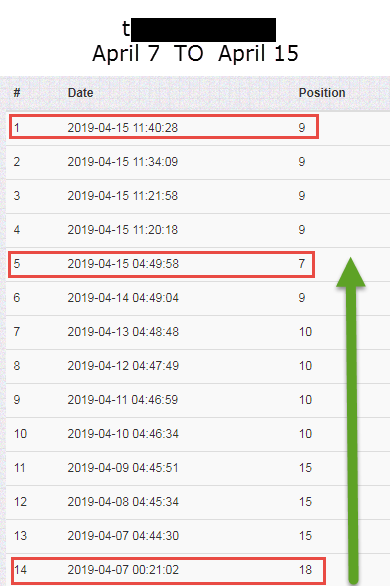The height and width of the screenshot is (586, 390).
Task: Click position 15 in the 2019-04-08 row
Action: 305,502
